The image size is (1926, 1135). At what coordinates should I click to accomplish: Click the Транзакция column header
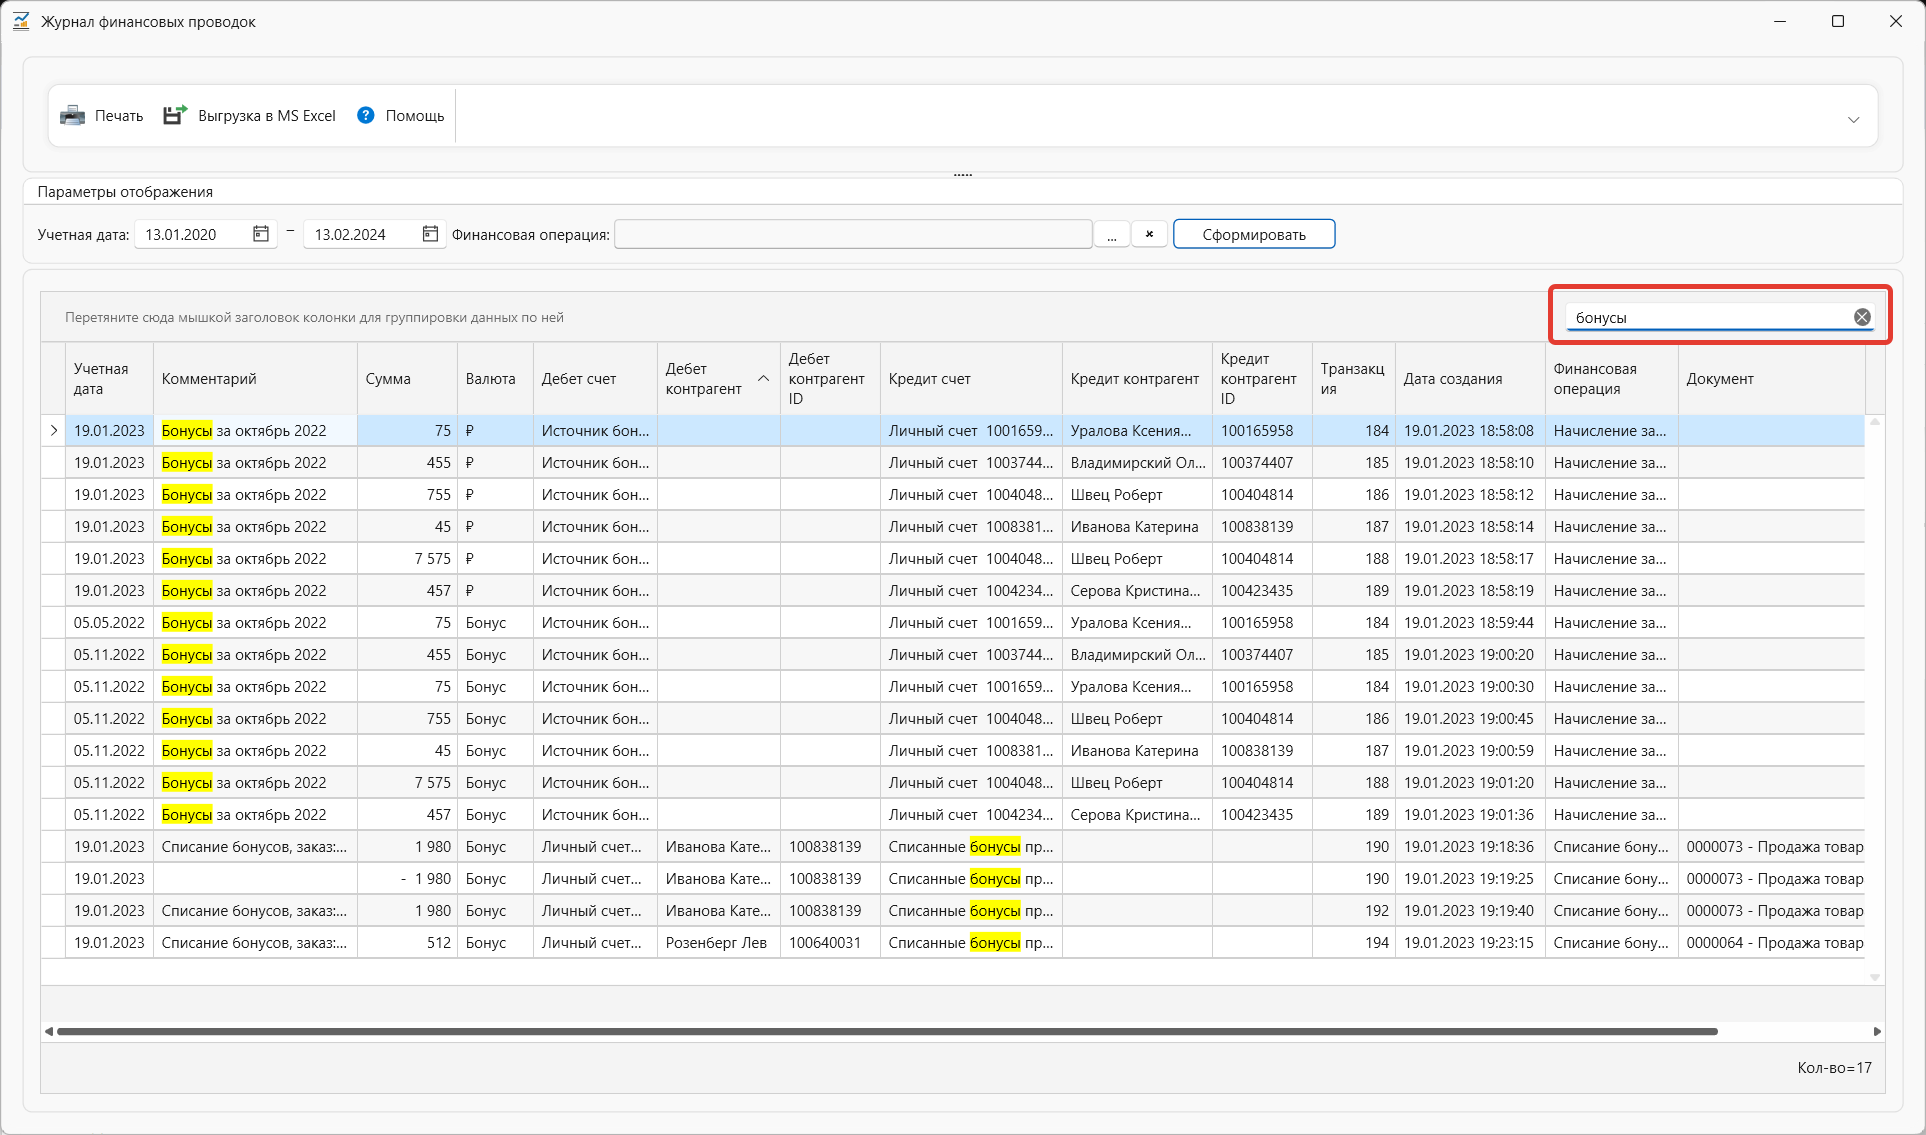tap(1353, 379)
